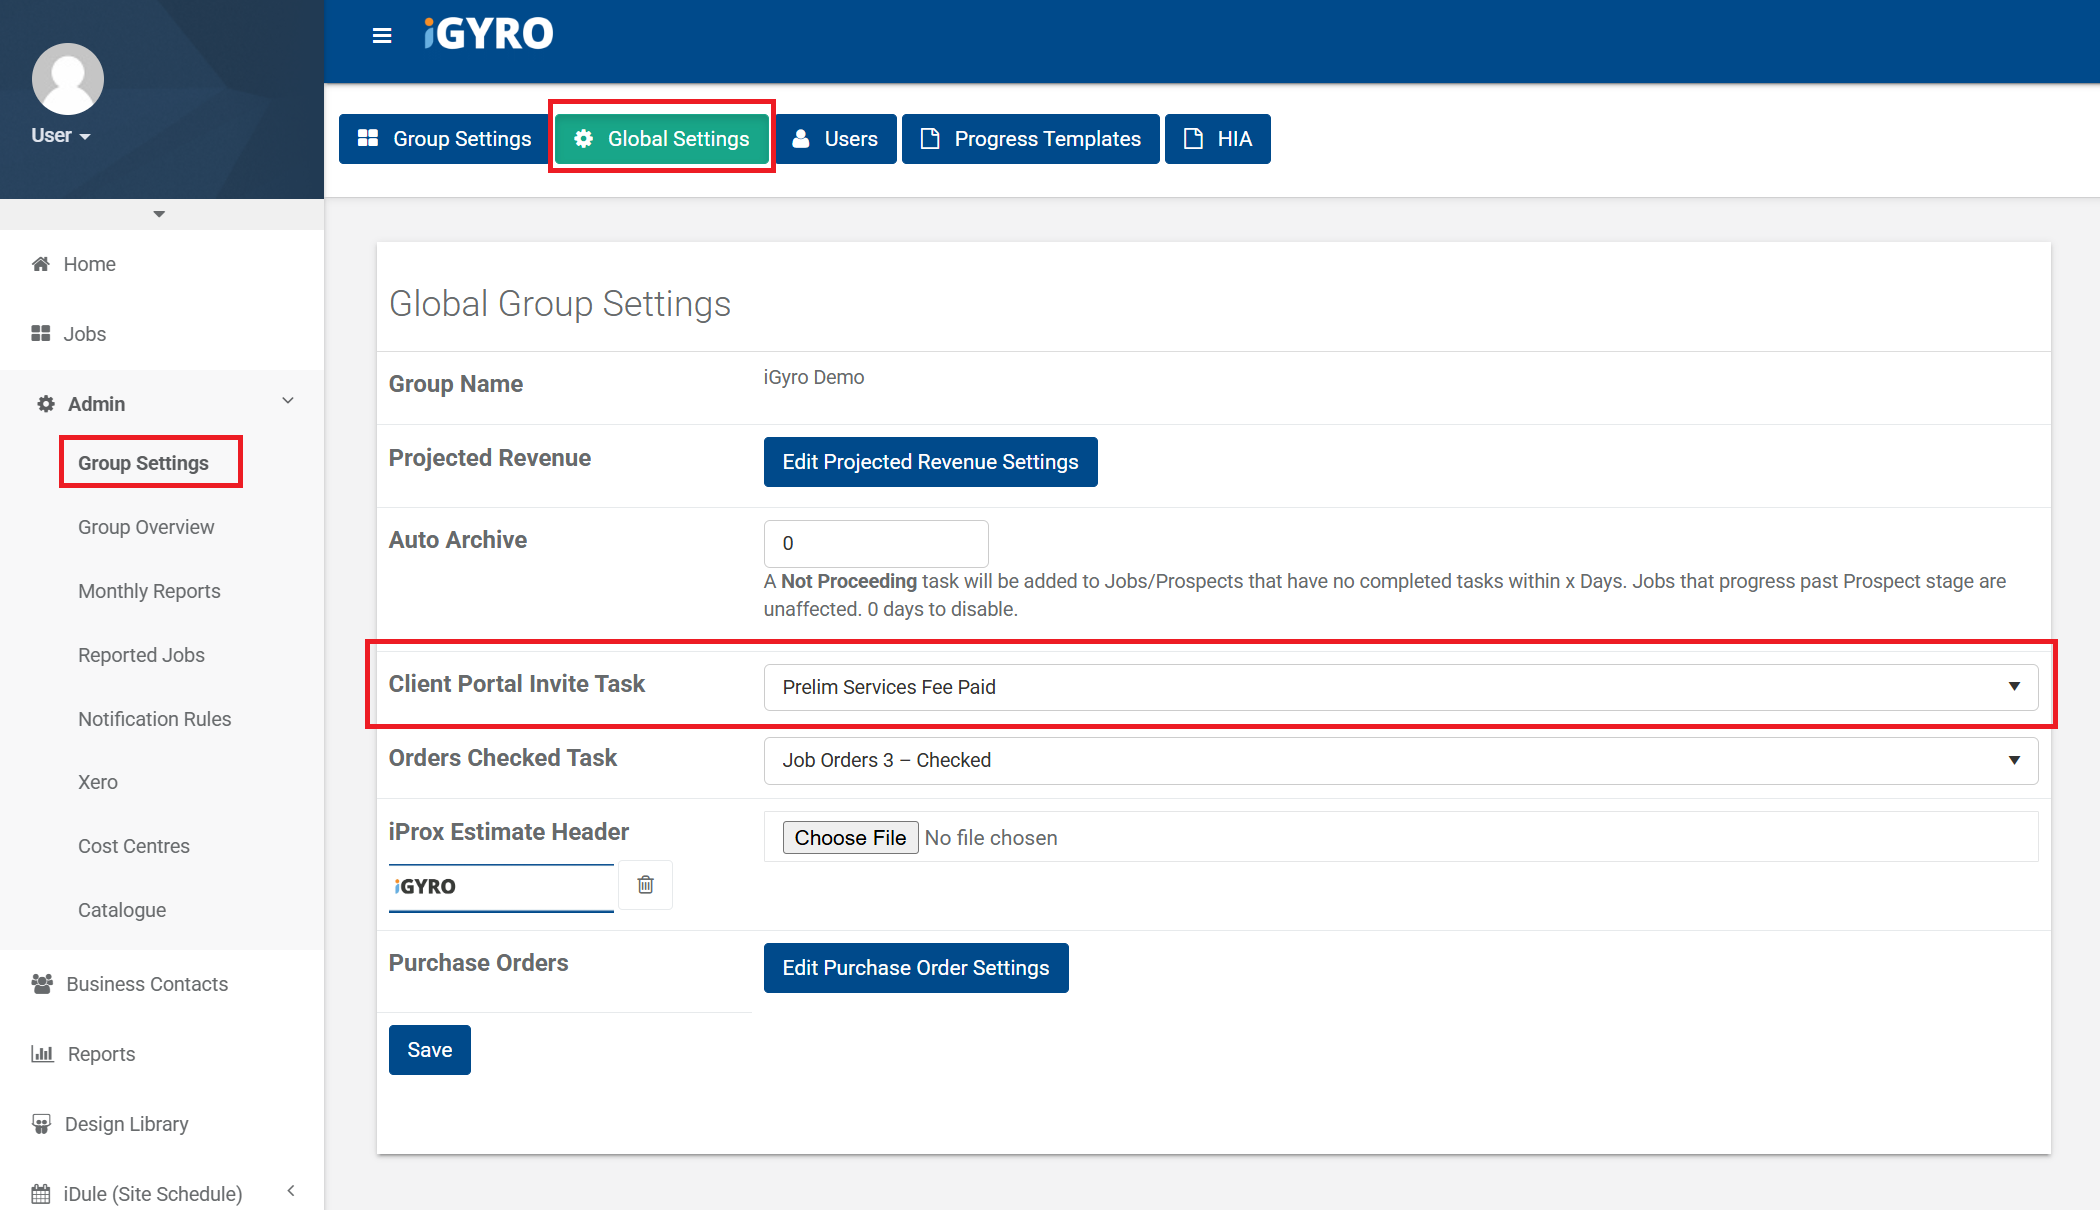Click the Design Library icon
This screenshot has width=2100, height=1210.
[41, 1124]
